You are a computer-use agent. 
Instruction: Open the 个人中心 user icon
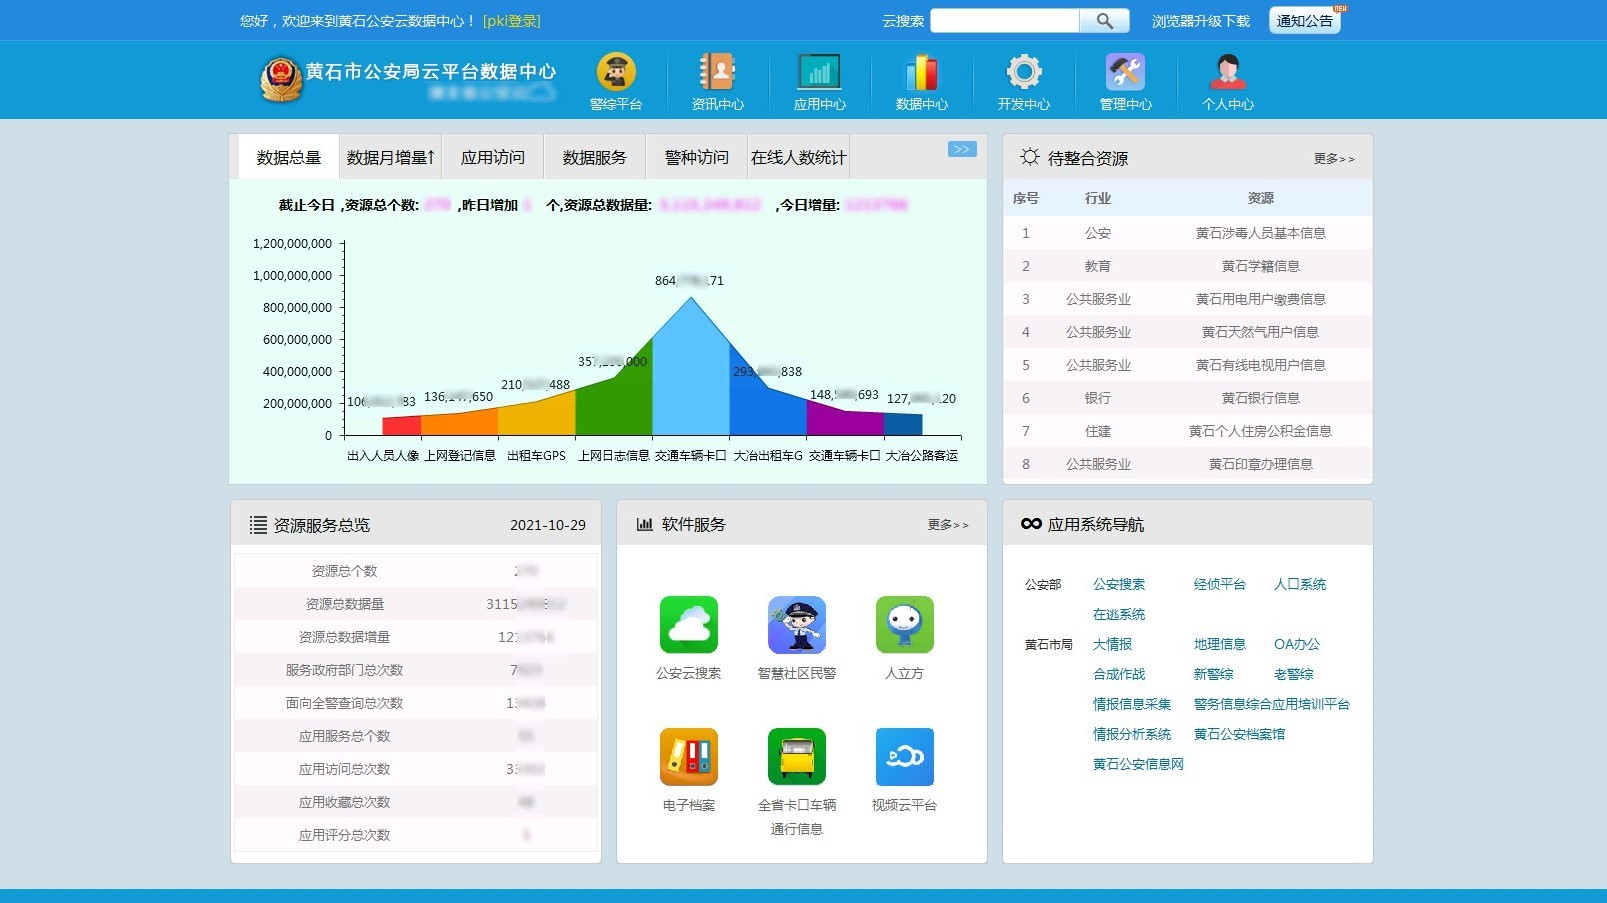[x=1227, y=74]
